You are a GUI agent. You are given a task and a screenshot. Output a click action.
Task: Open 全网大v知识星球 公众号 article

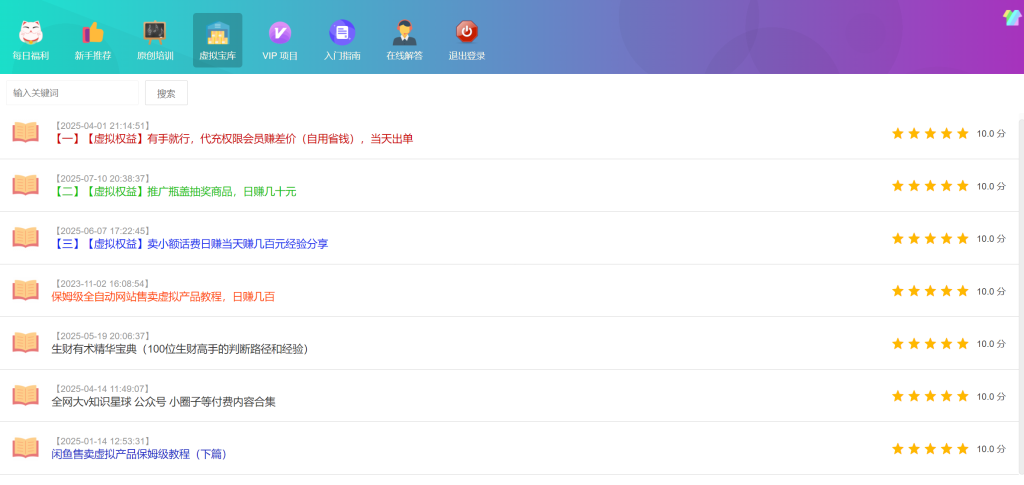[x=164, y=402]
